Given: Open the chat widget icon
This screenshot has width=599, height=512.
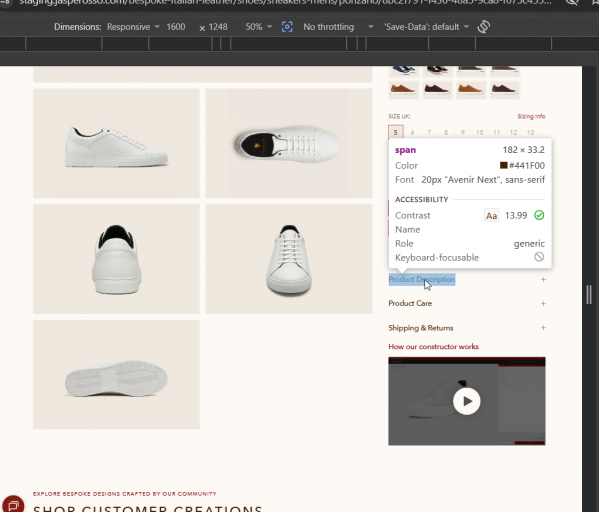Looking at the screenshot, I should (x=13, y=504).
